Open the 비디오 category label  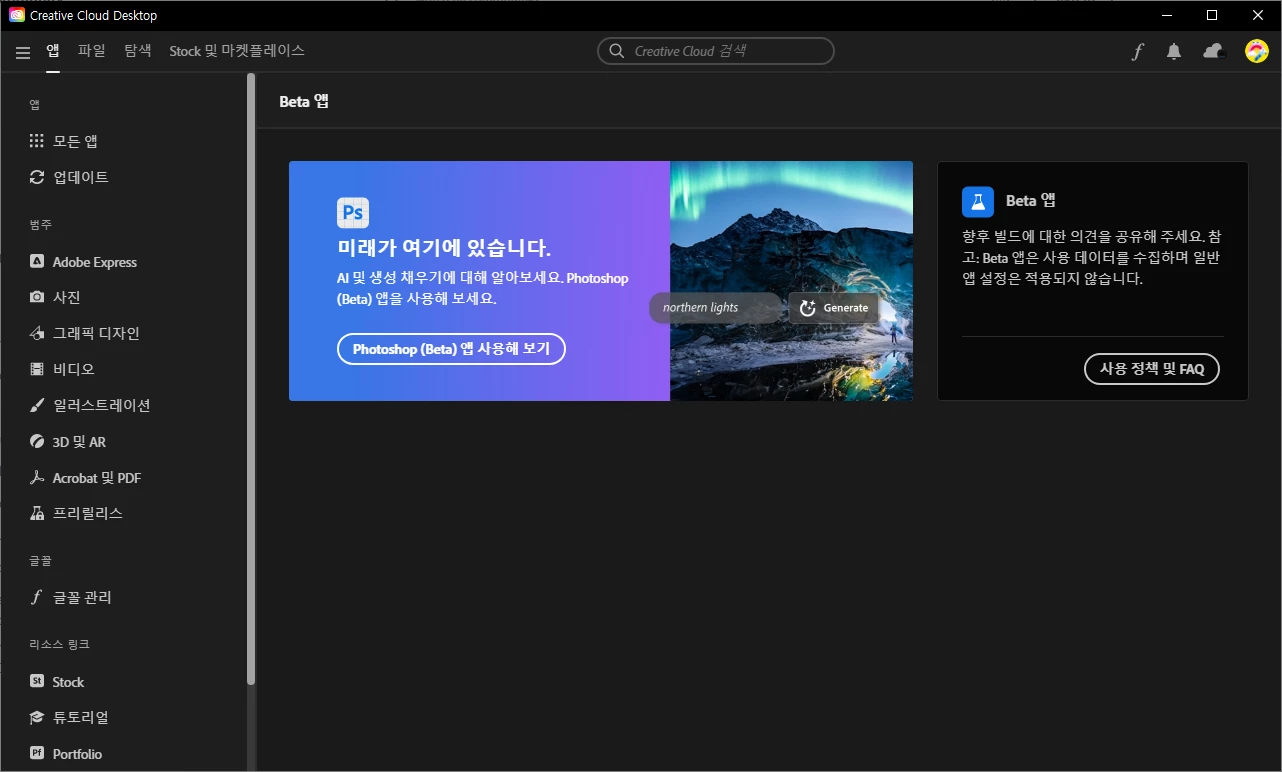click(x=74, y=369)
